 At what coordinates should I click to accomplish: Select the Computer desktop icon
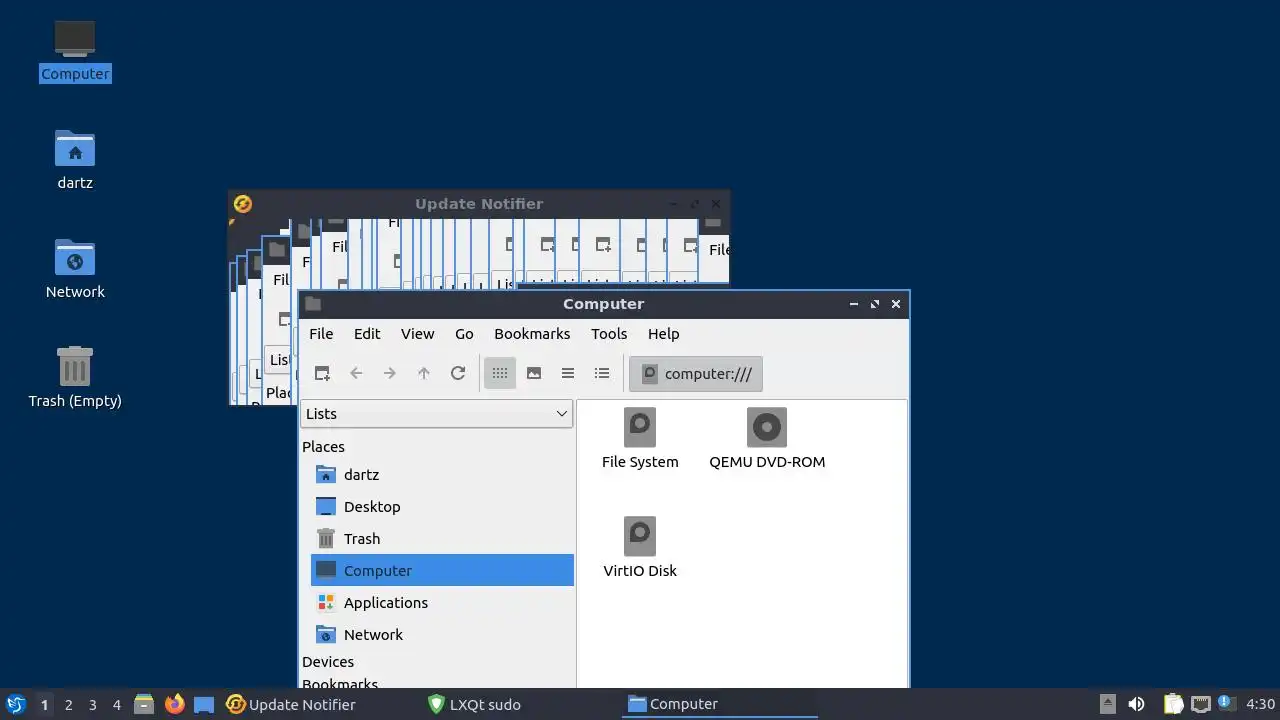tap(75, 50)
